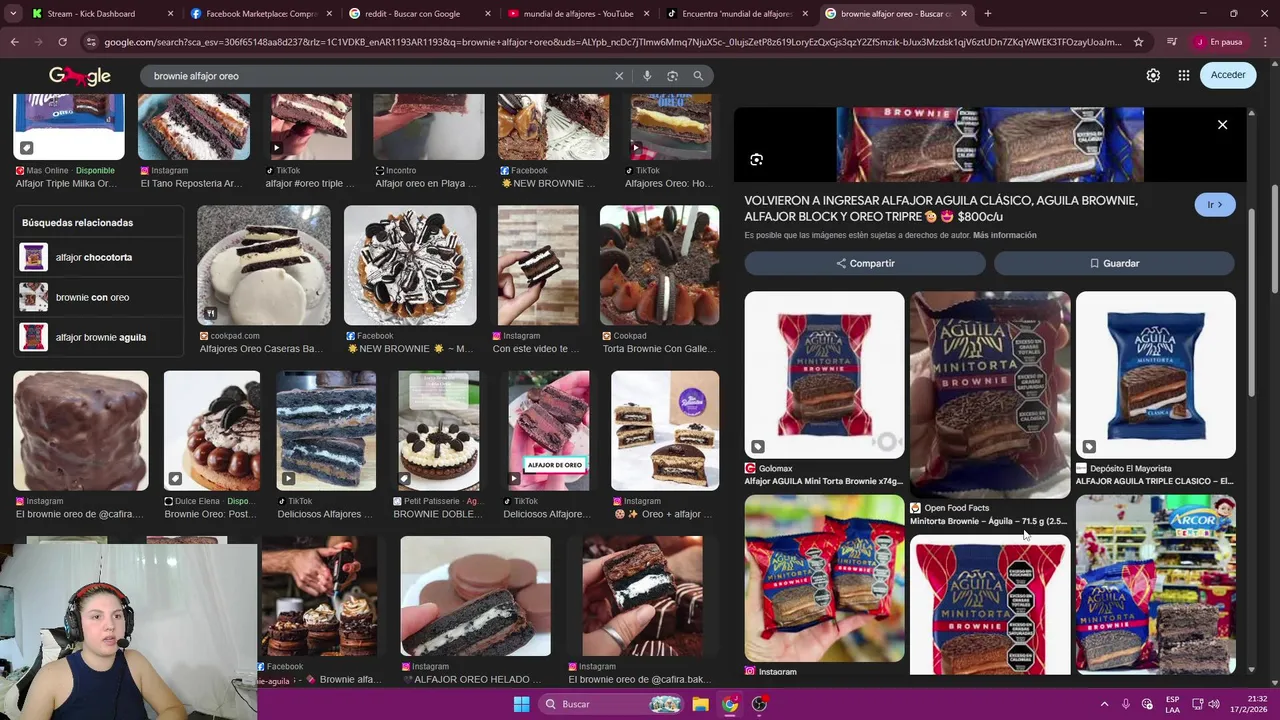1280x720 pixels.
Task: Click the Windows taskbar Buscar search box
Action: [611, 704]
